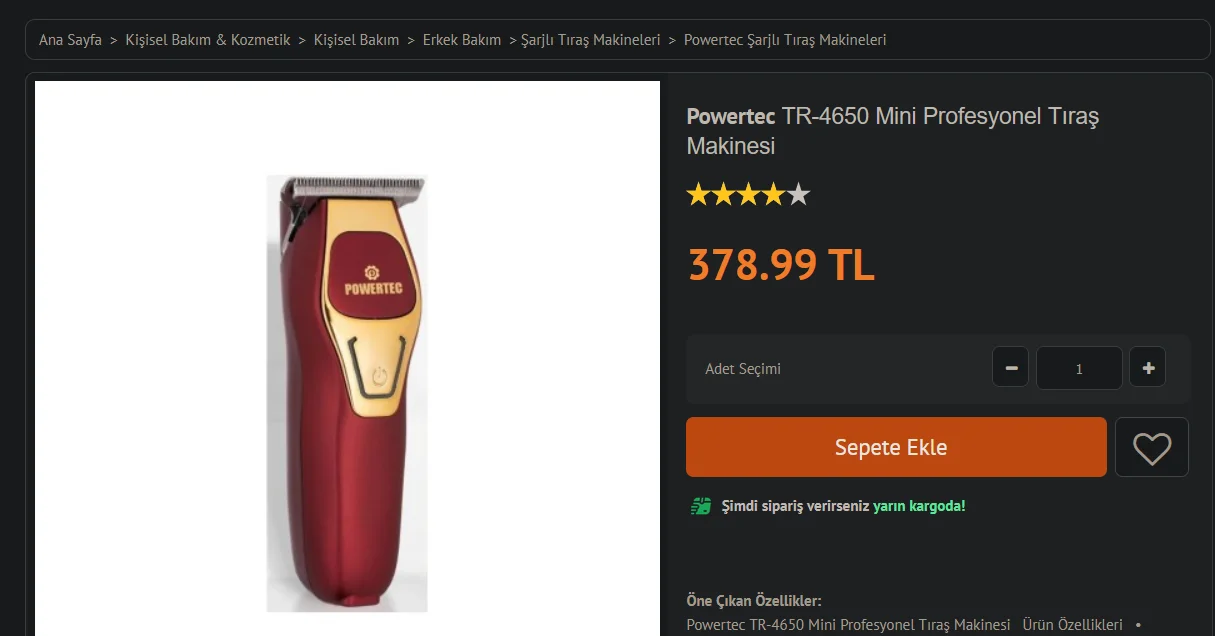Focus the quantity input field
This screenshot has height=636, width=1215.
click(x=1078, y=368)
